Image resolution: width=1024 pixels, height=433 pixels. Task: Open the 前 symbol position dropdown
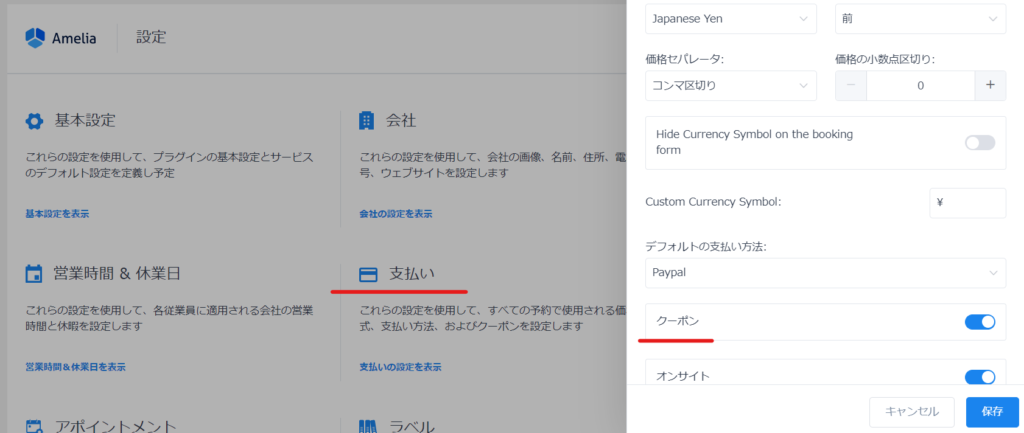(x=920, y=19)
